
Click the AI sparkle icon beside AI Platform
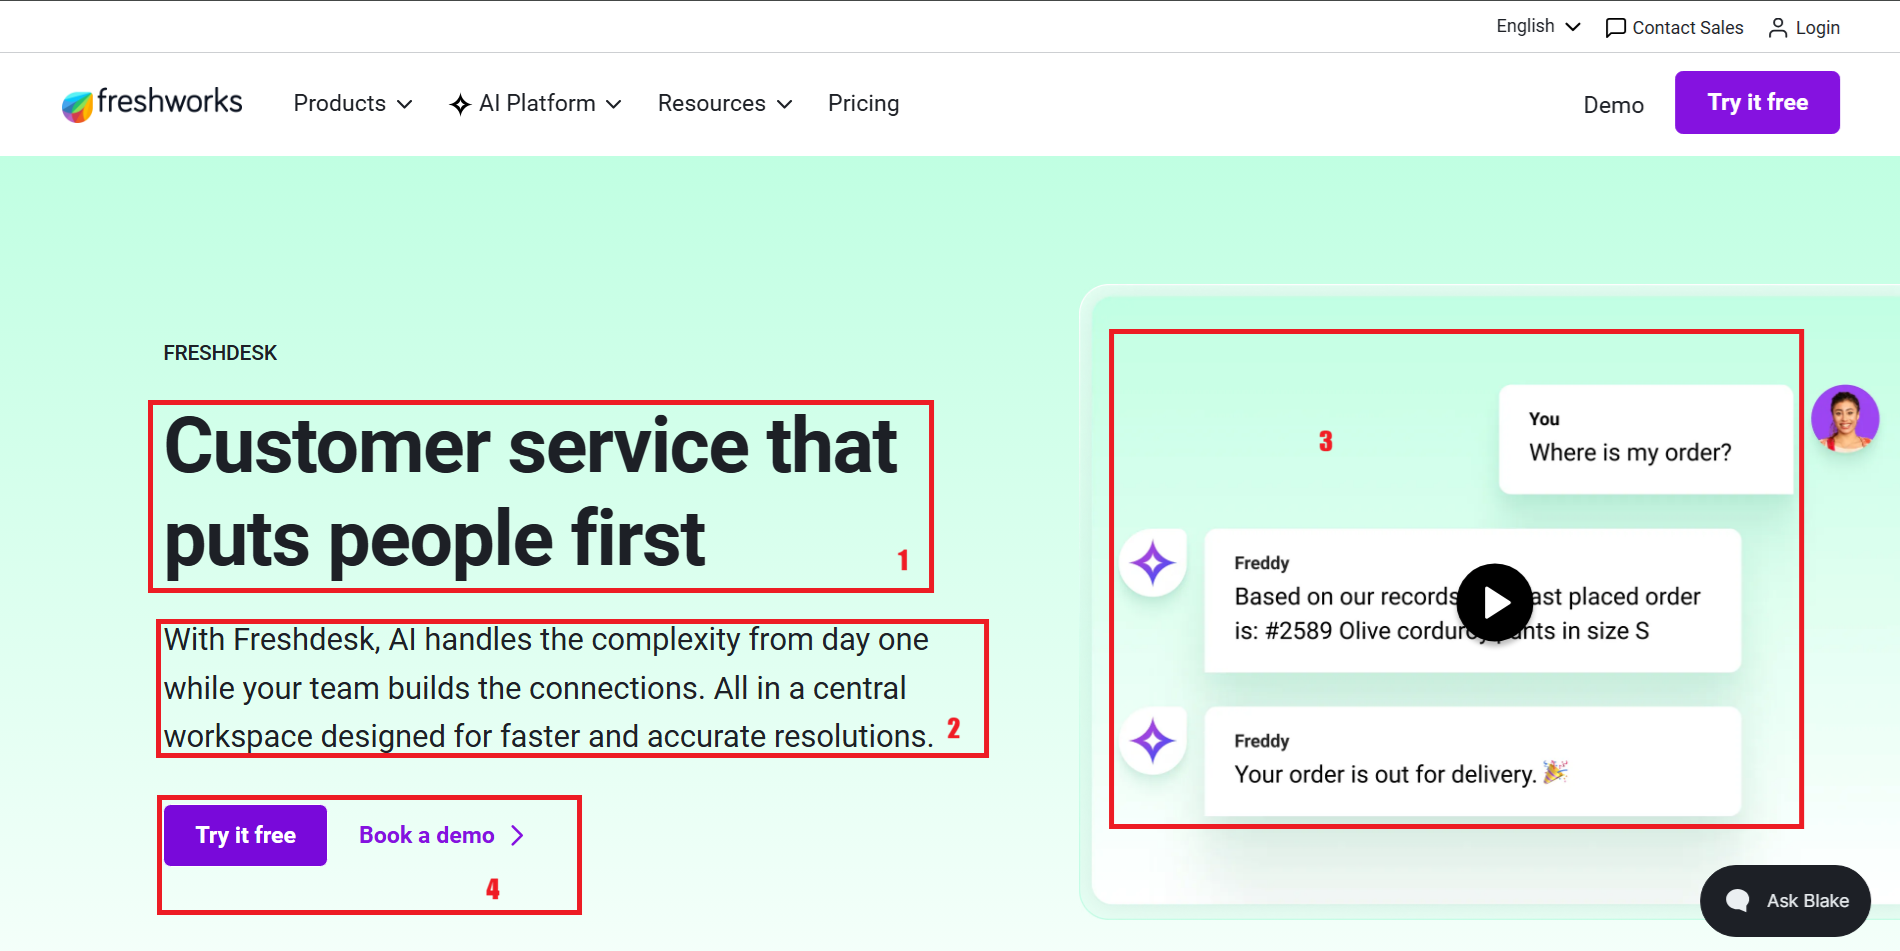click(x=460, y=104)
